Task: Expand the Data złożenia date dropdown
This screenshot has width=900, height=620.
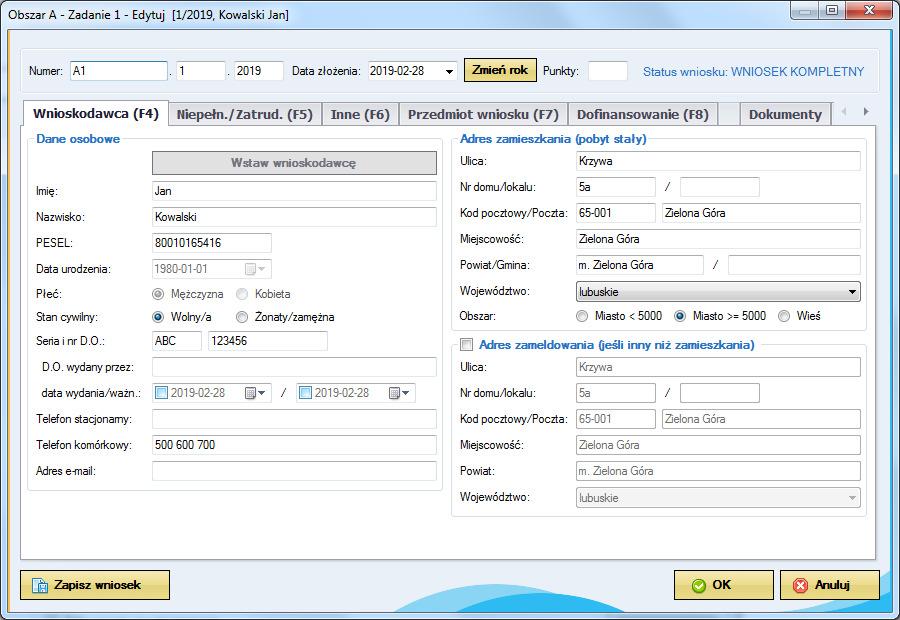Action: coord(449,71)
